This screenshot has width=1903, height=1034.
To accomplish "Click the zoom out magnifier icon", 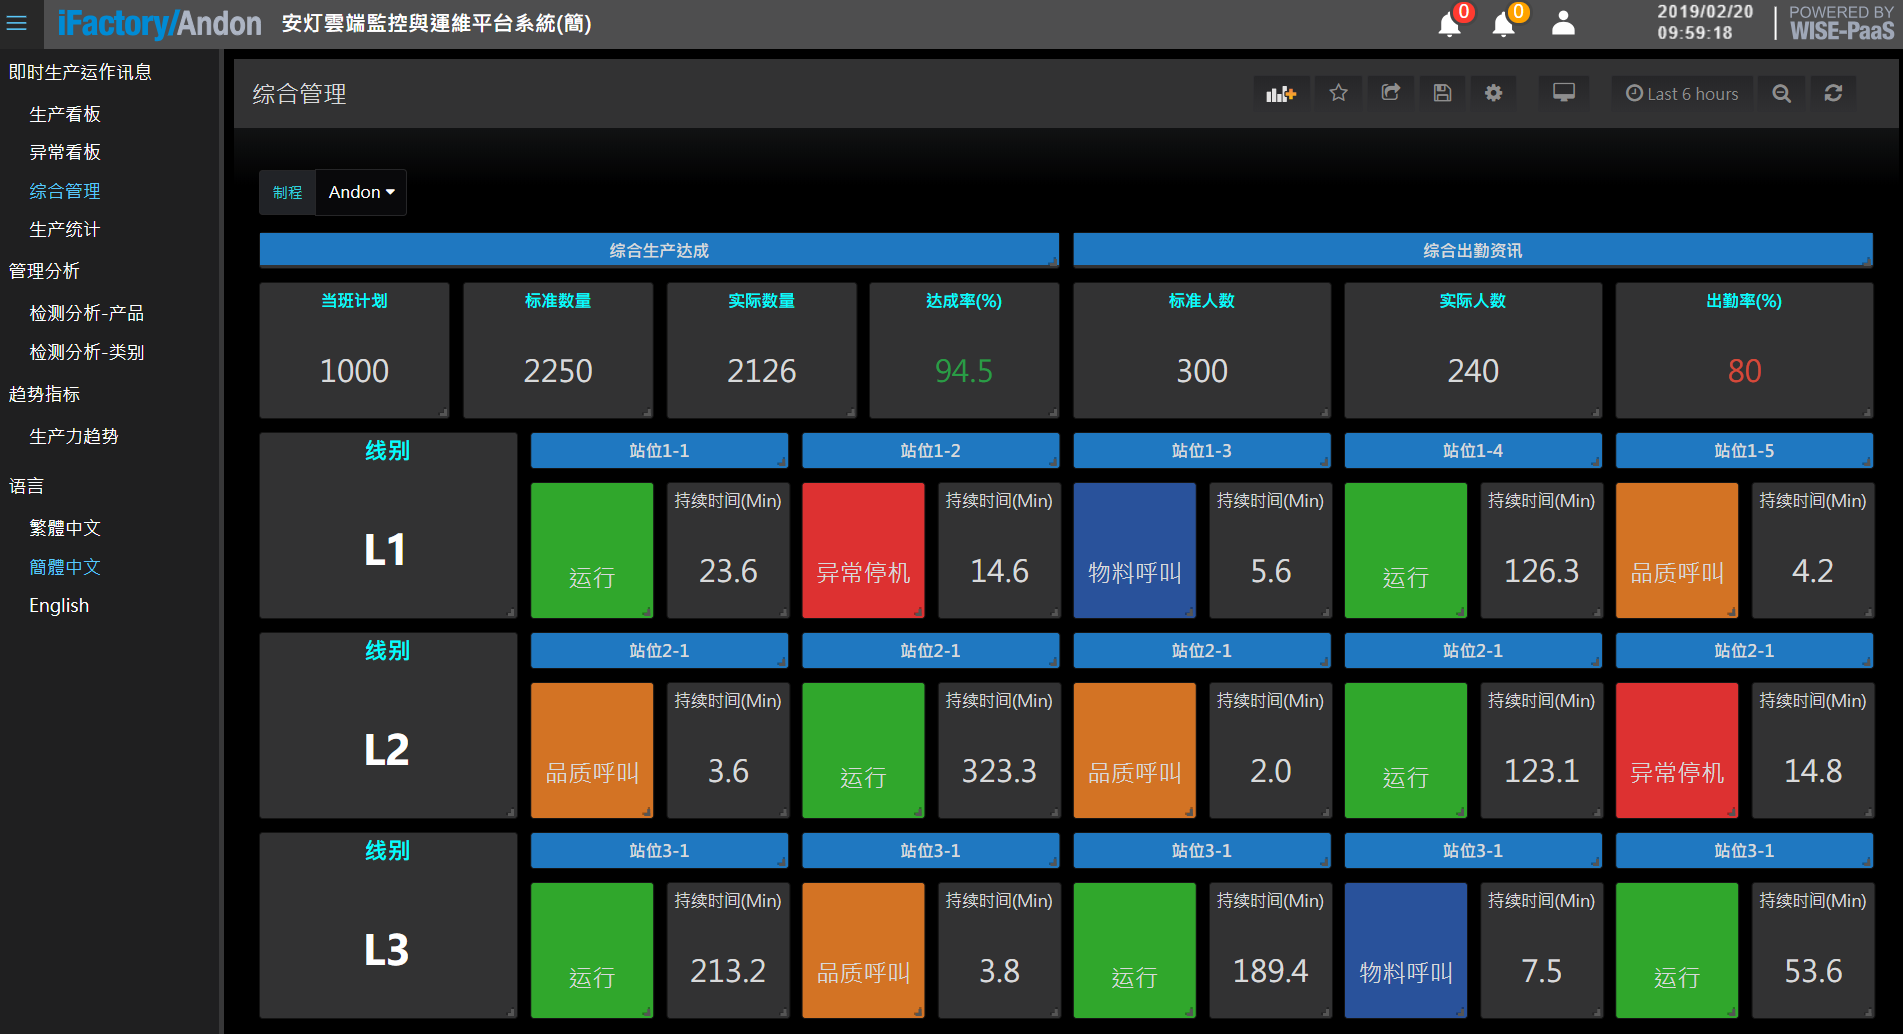I will click(x=1781, y=93).
